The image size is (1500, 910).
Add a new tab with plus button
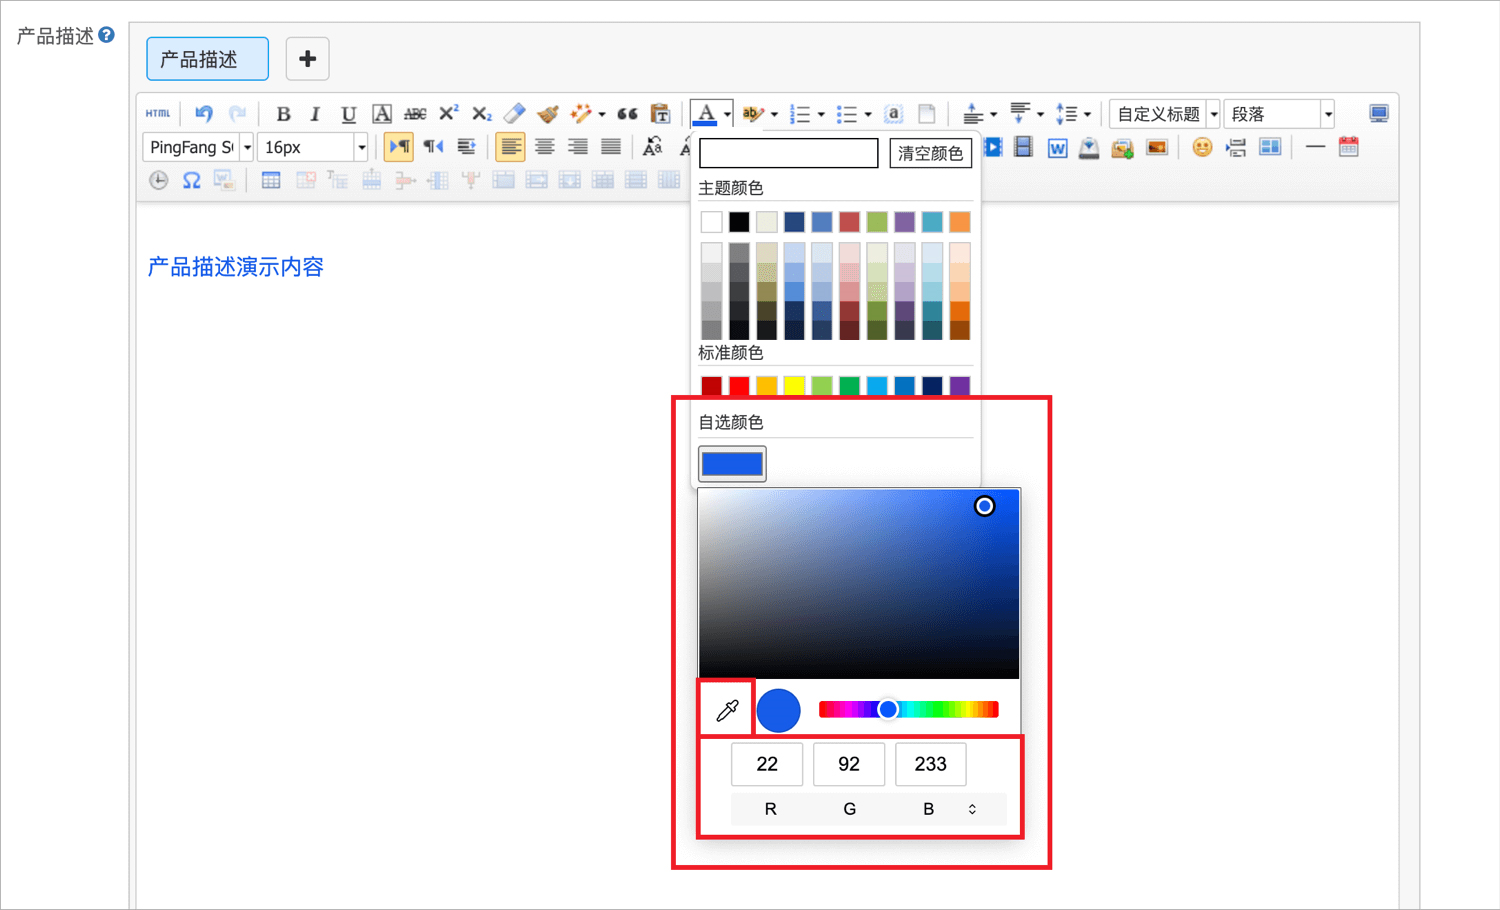point(307,59)
